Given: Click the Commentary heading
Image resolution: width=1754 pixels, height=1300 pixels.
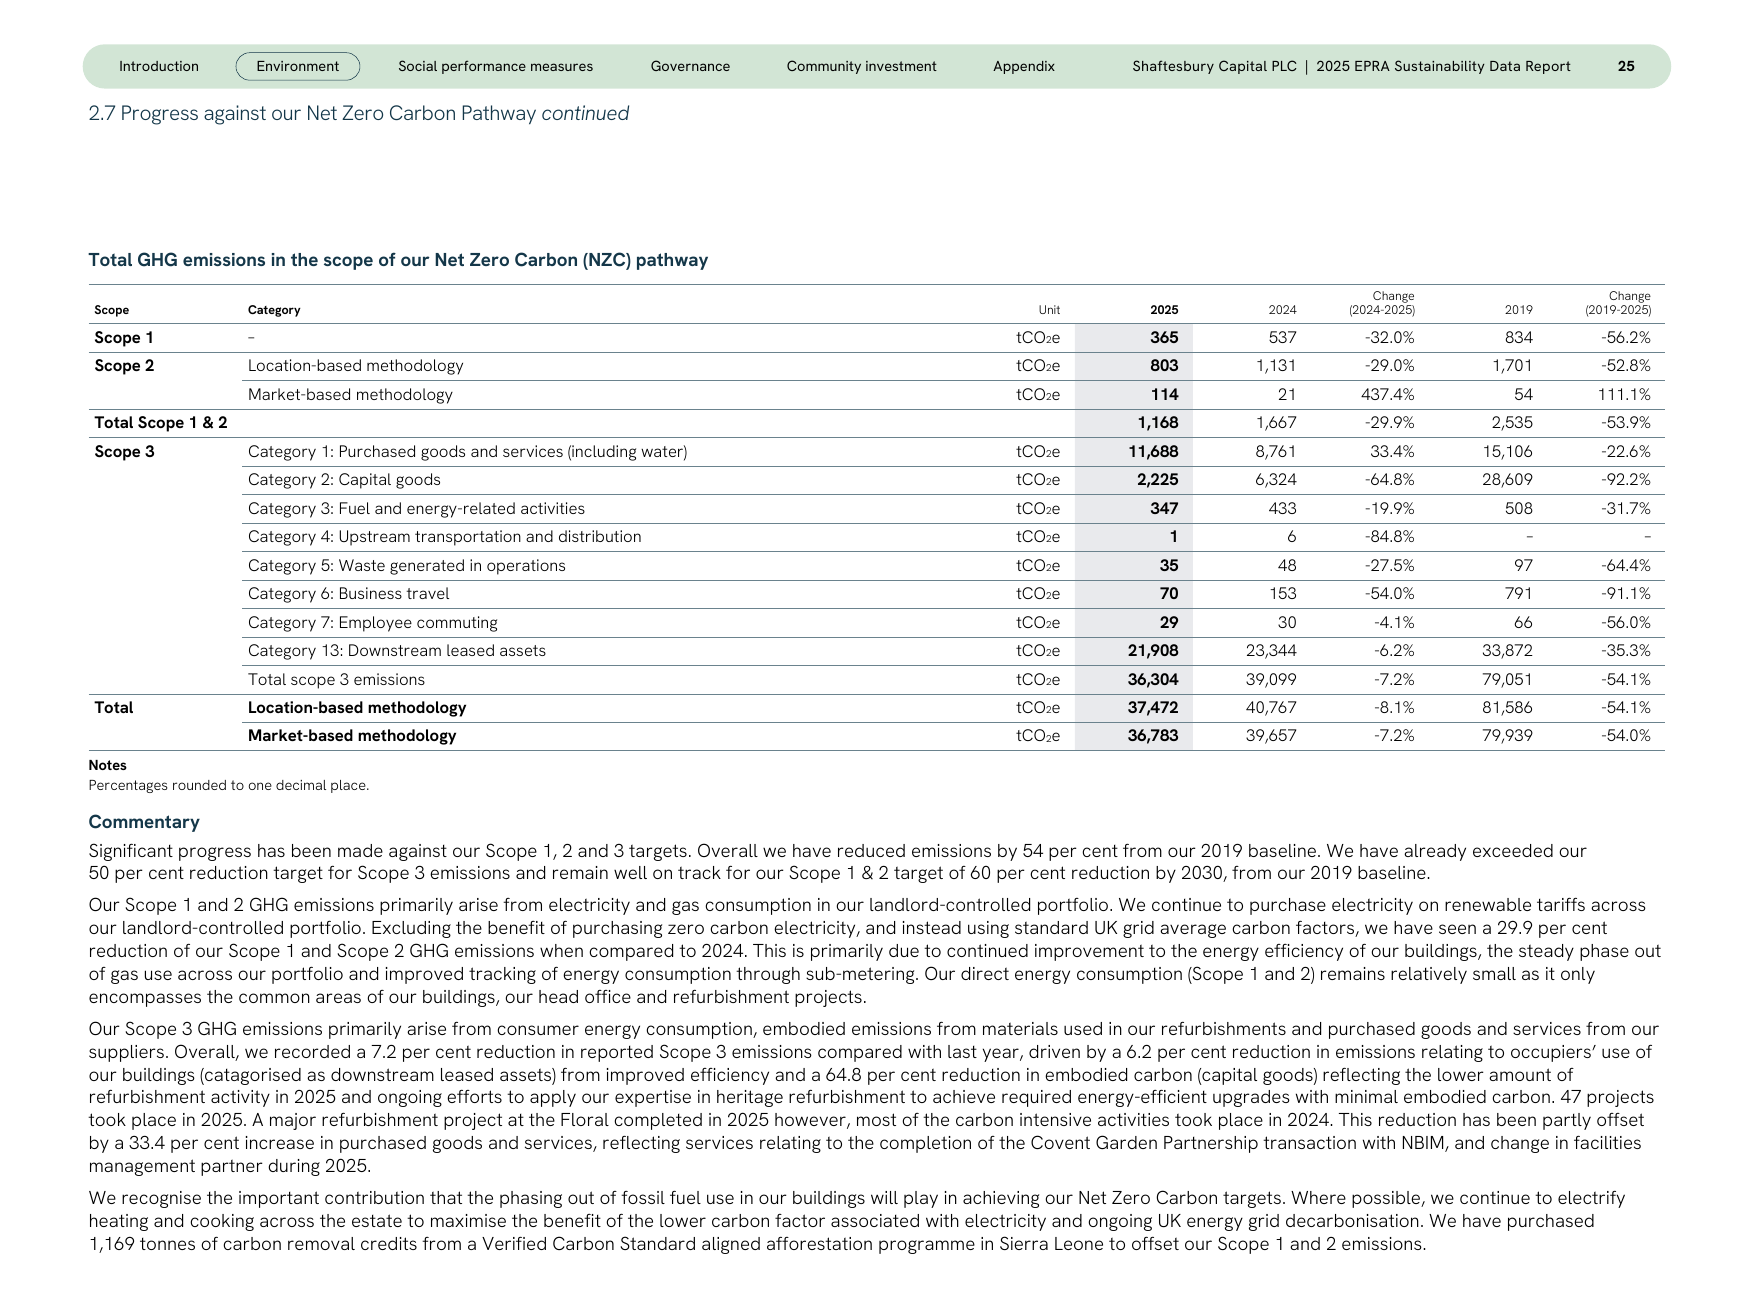Looking at the screenshot, I should pyautogui.click(x=144, y=822).
